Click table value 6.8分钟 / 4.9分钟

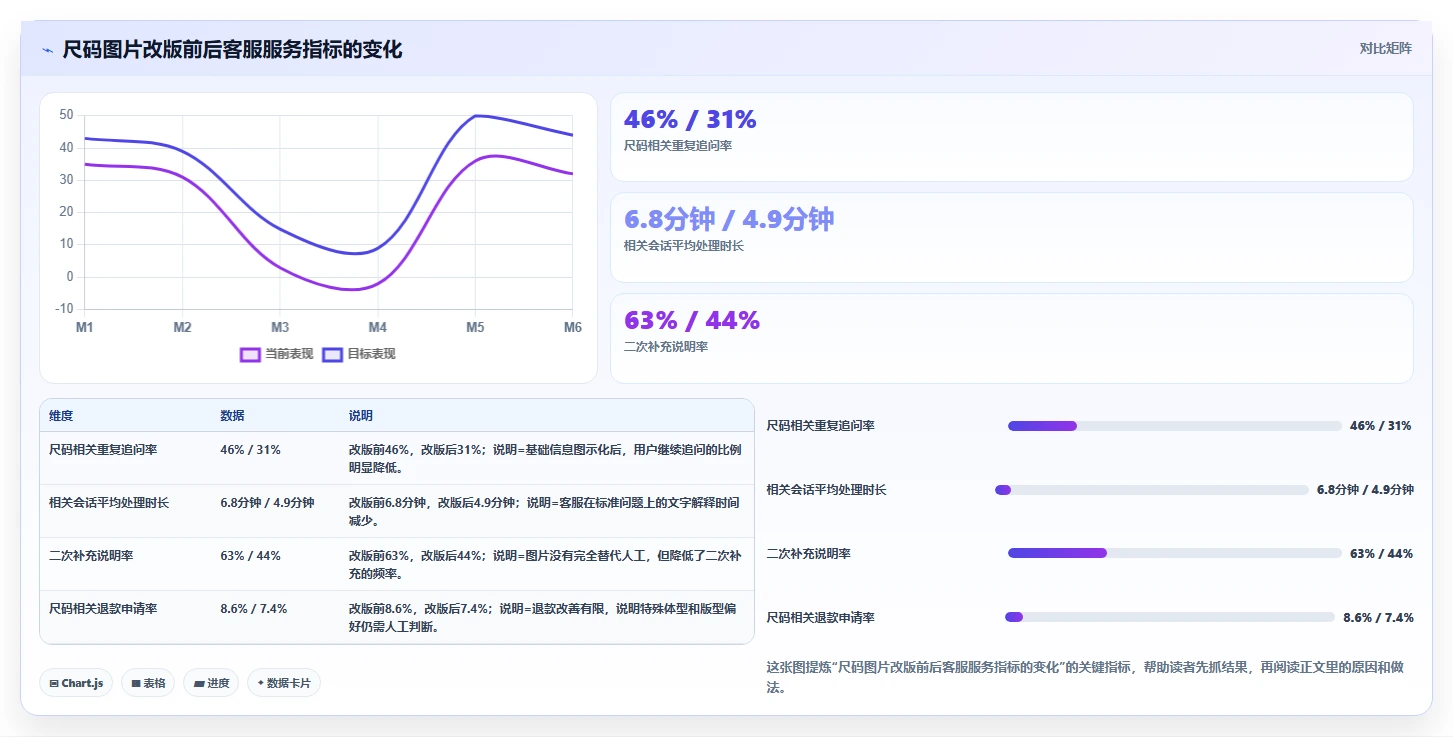[x=267, y=503]
